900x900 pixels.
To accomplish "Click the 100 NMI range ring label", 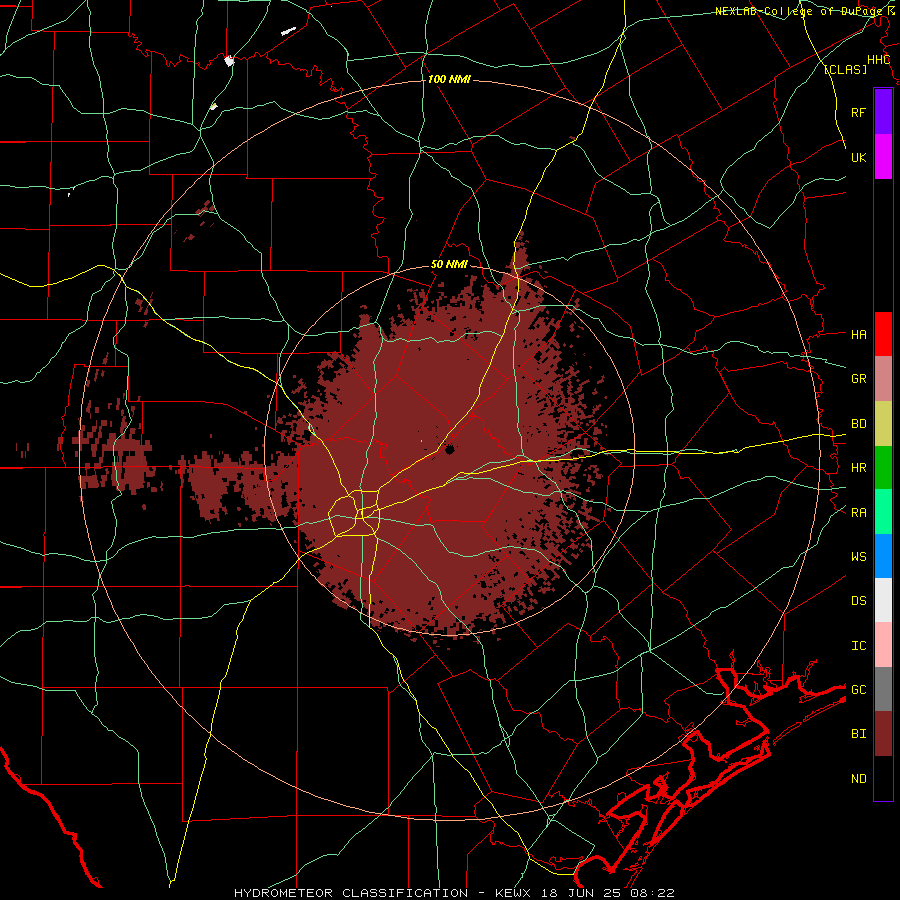I will (449, 79).
